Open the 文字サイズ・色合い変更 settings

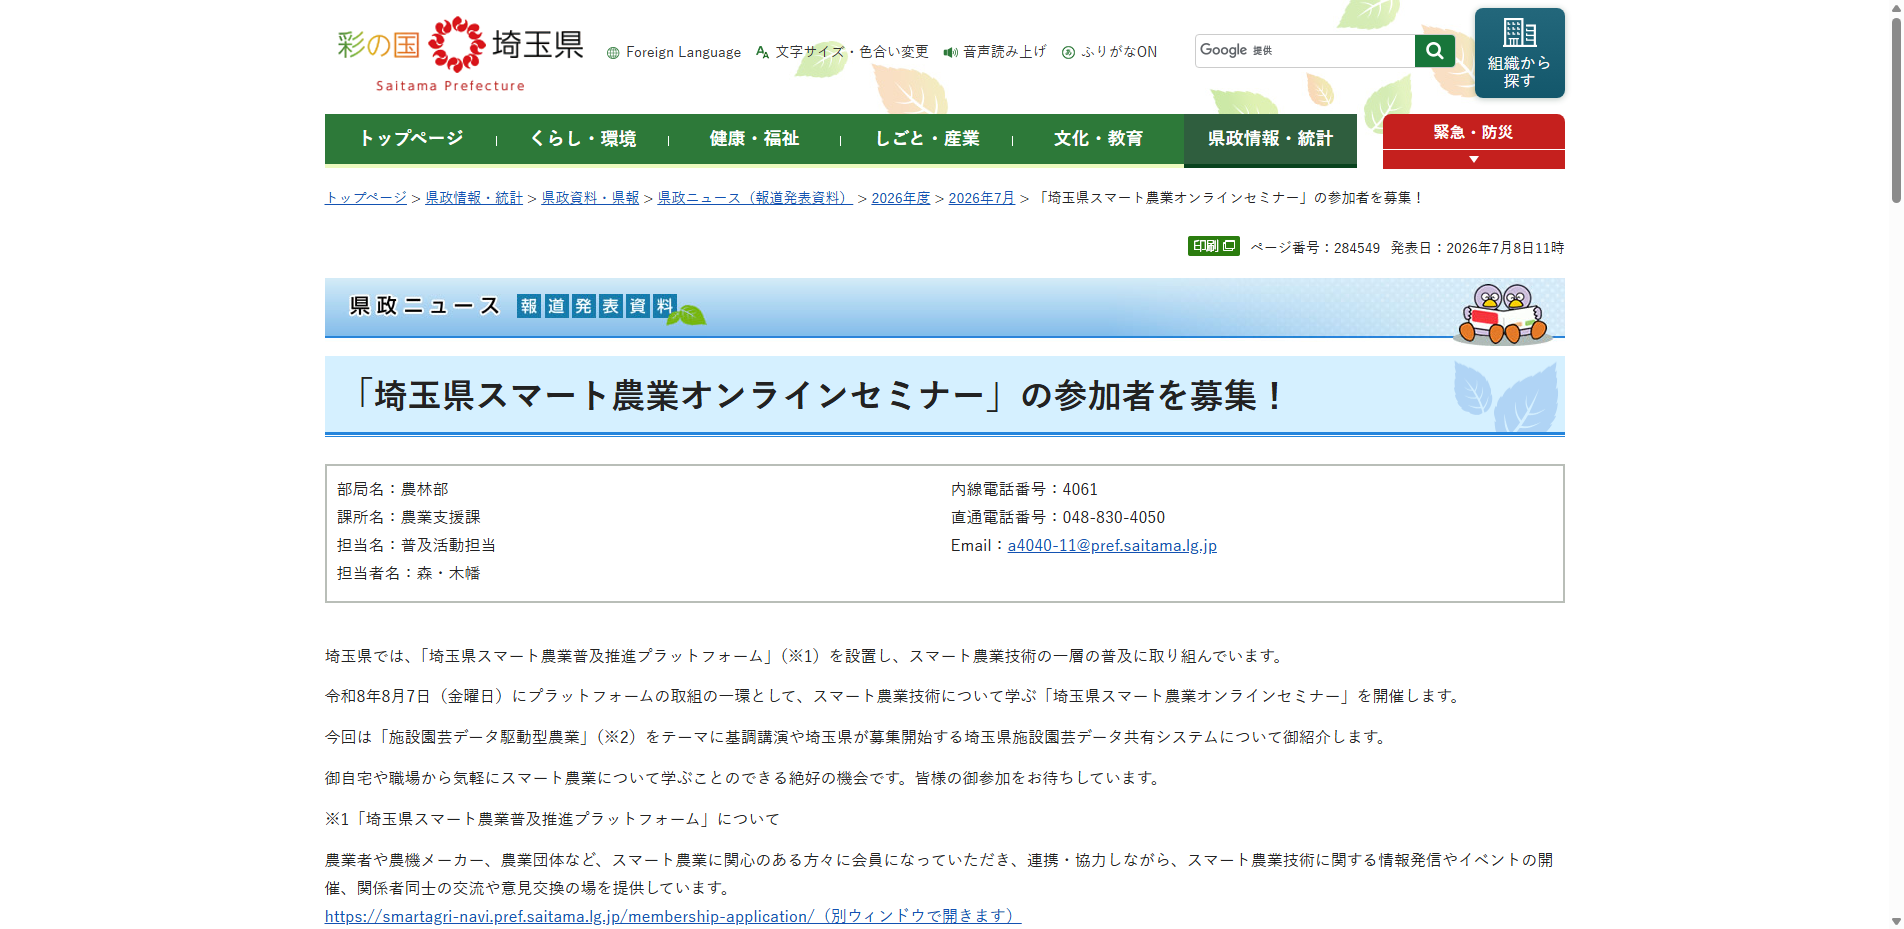tap(842, 52)
